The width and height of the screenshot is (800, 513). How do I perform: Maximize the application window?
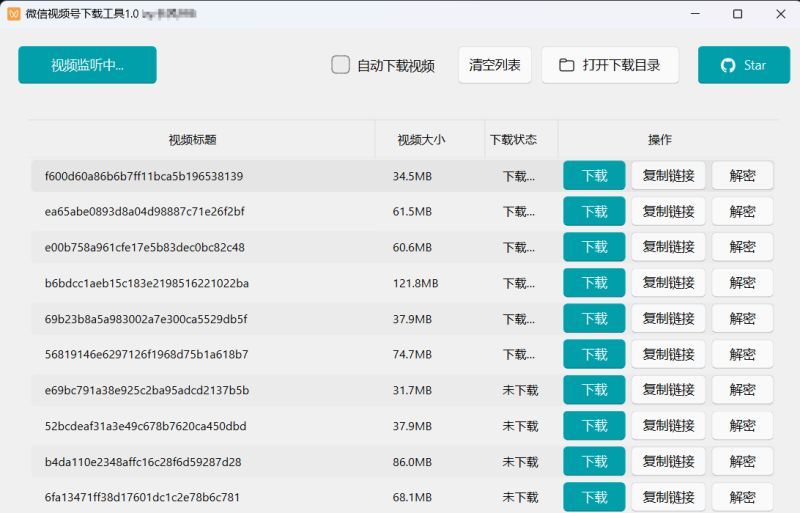737,14
